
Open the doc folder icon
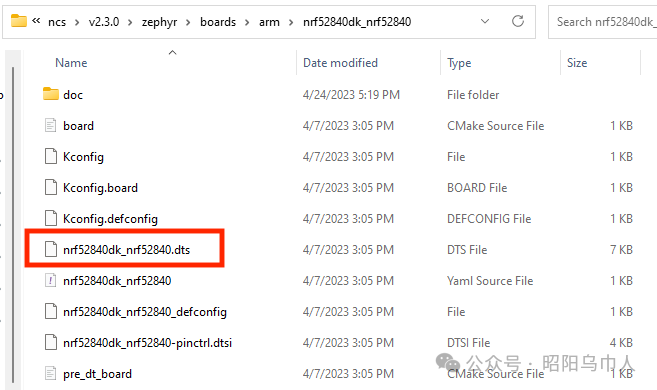pyautogui.click(x=51, y=94)
